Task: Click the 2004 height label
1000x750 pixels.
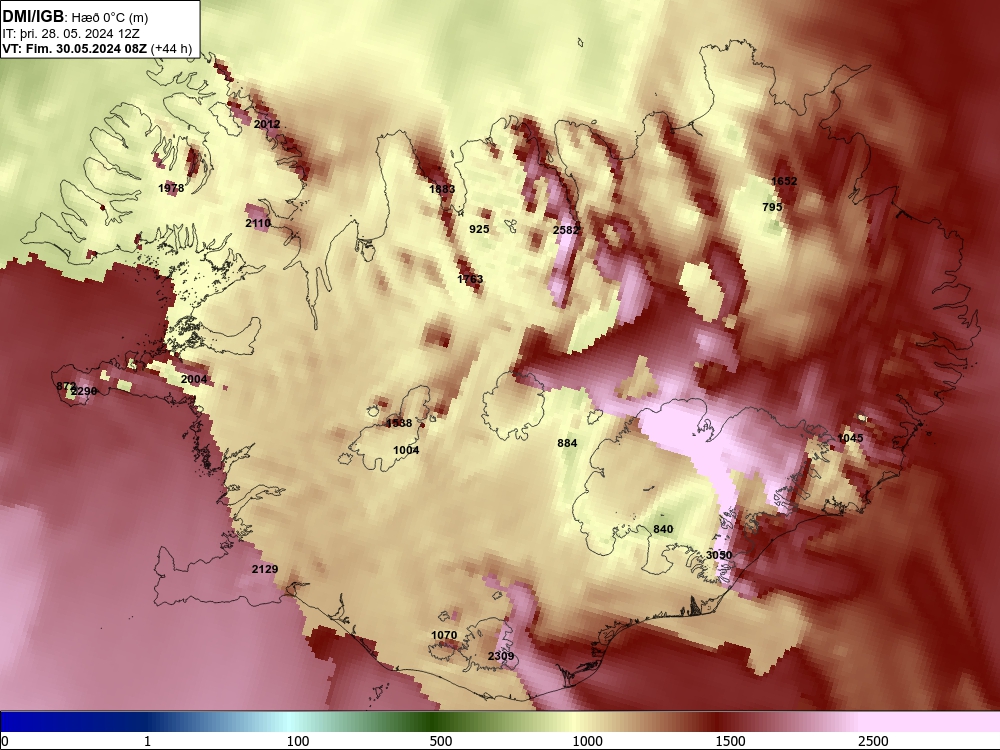Action: 194,379
